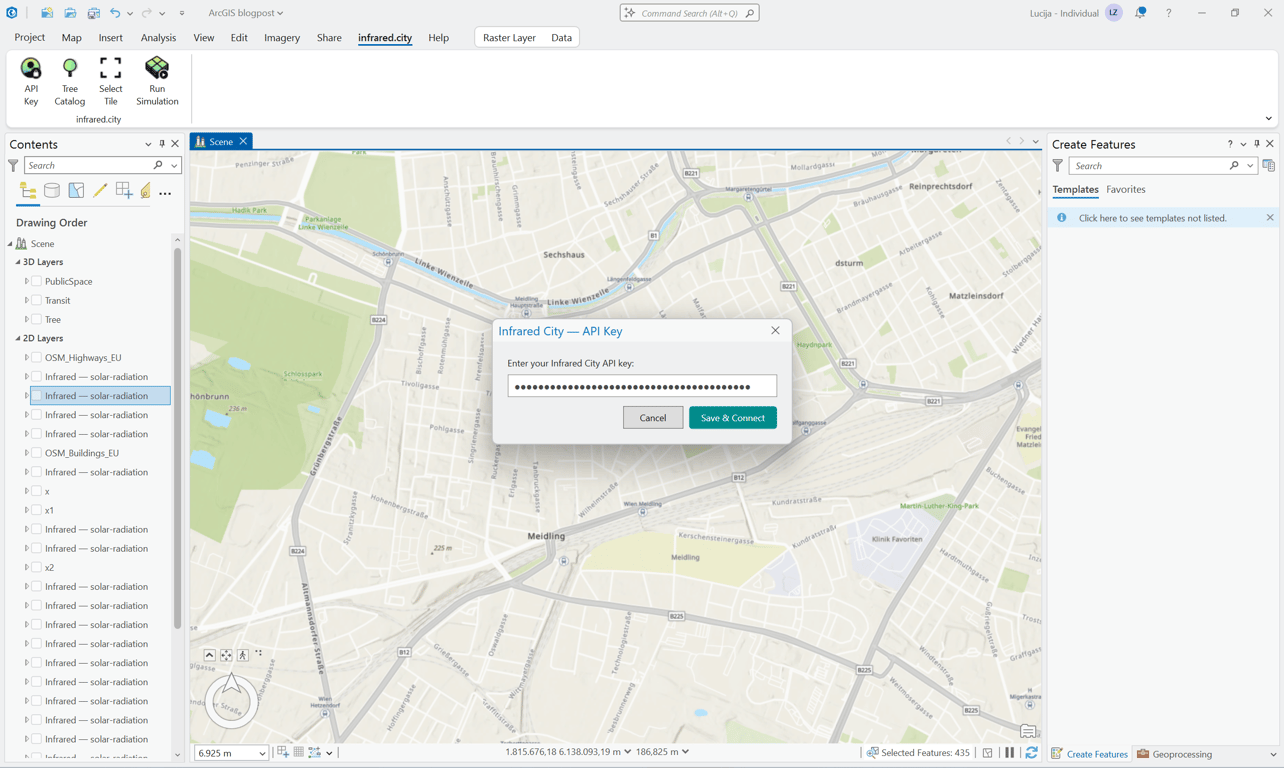Viewport: 1284px width, 768px height.
Task: Open the Lucija user account badge
Action: (x=1113, y=13)
